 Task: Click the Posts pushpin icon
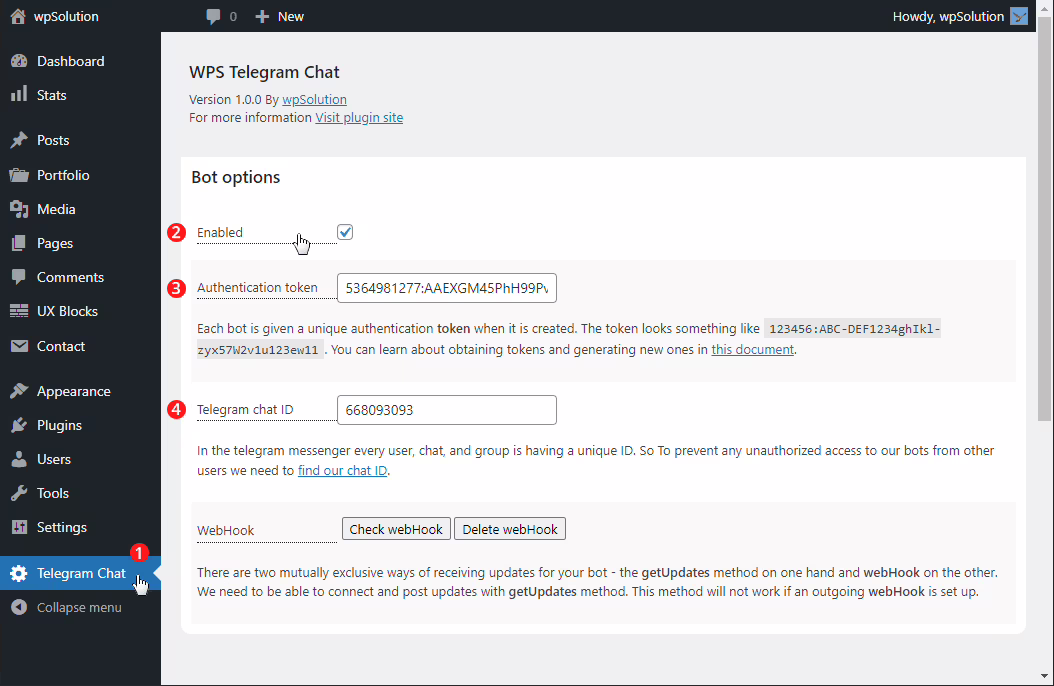tap(19, 140)
